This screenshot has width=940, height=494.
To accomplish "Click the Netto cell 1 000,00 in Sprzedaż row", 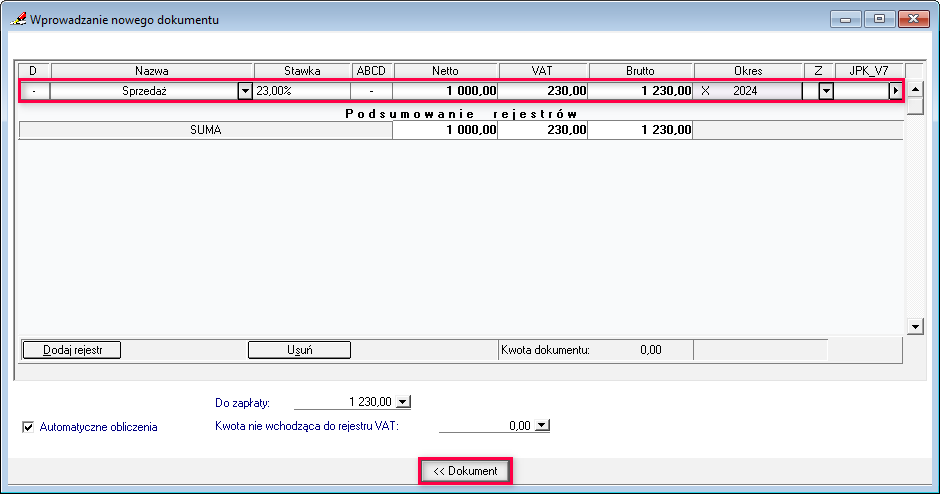I will coord(445,91).
